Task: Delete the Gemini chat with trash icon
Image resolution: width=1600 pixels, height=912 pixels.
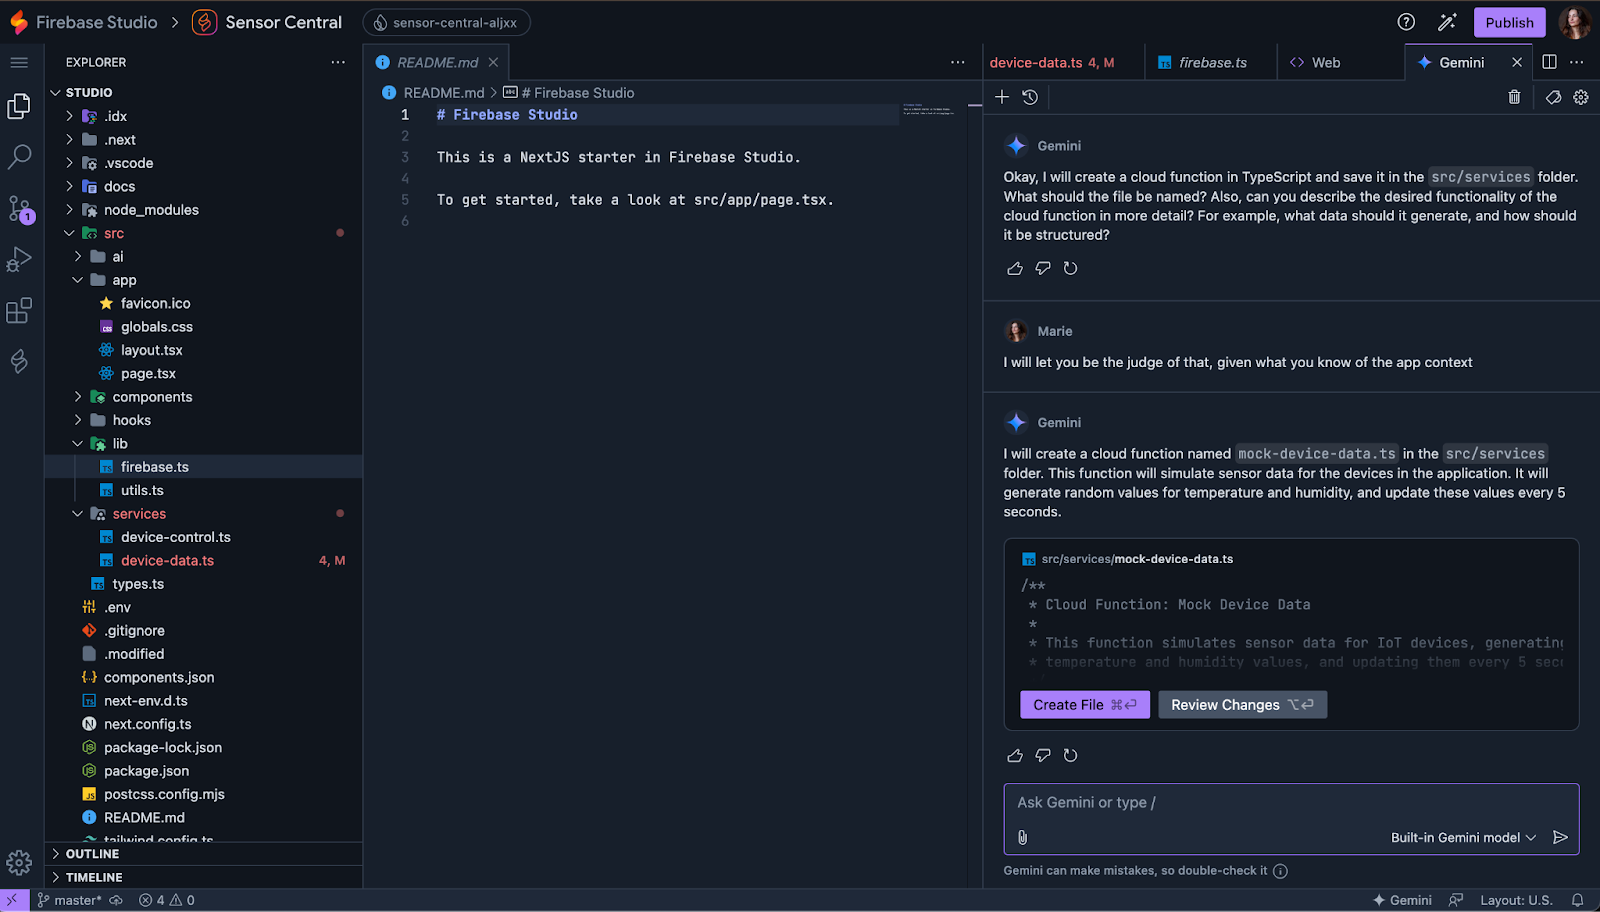Action: click(1514, 97)
